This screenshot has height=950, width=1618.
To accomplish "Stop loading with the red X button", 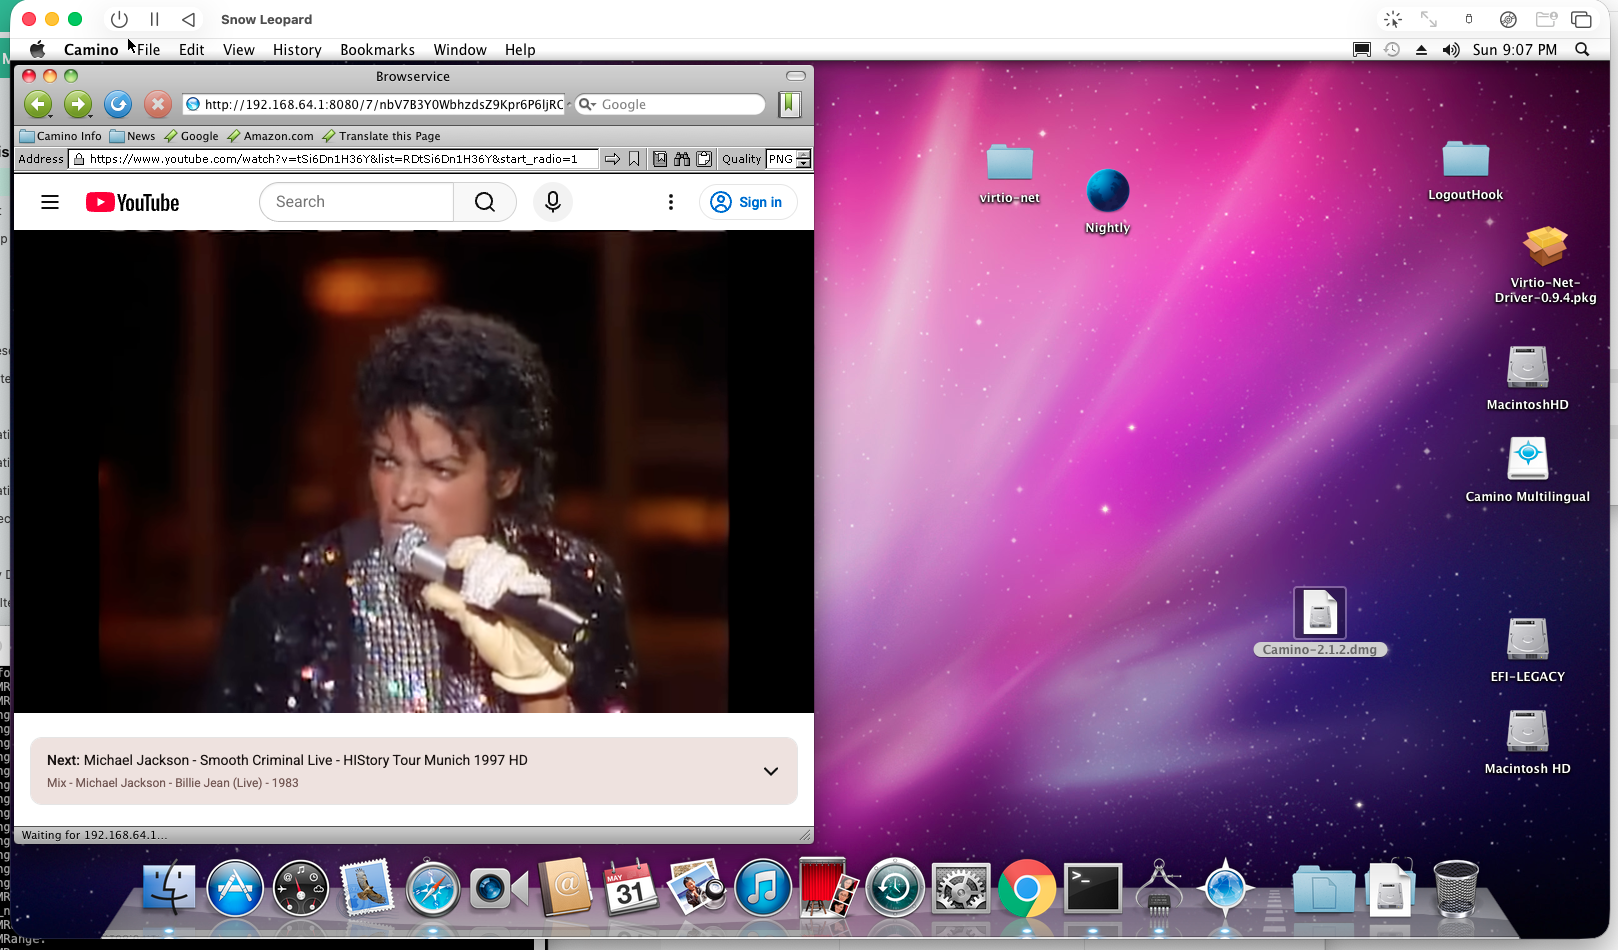I will (158, 104).
